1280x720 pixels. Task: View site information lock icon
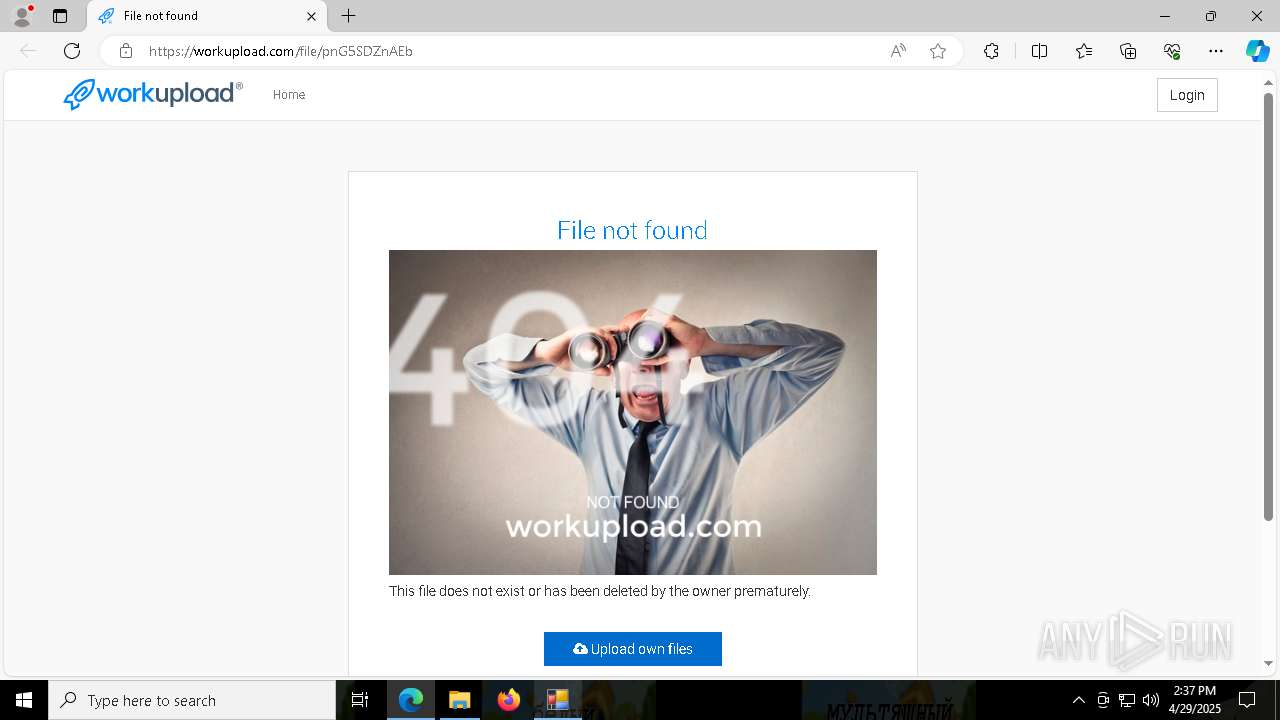pyautogui.click(x=125, y=51)
